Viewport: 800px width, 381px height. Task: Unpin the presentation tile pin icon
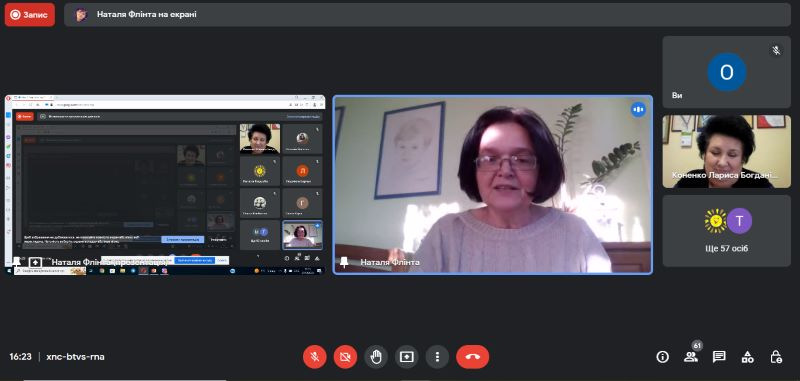click(x=17, y=262)
